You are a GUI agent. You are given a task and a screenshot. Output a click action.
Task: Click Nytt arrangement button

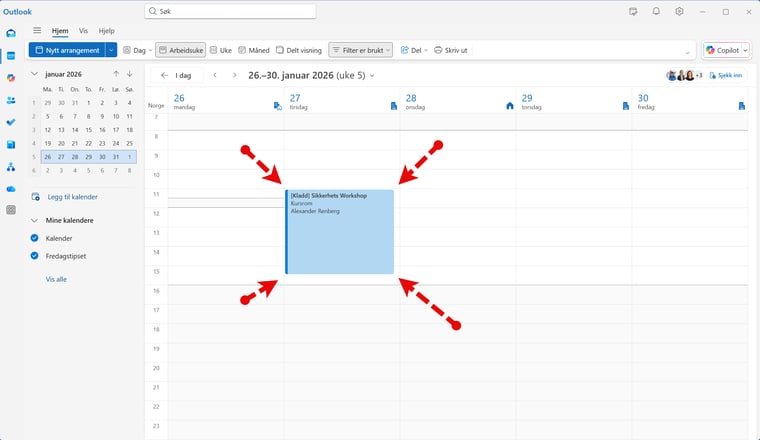[67, 50]
